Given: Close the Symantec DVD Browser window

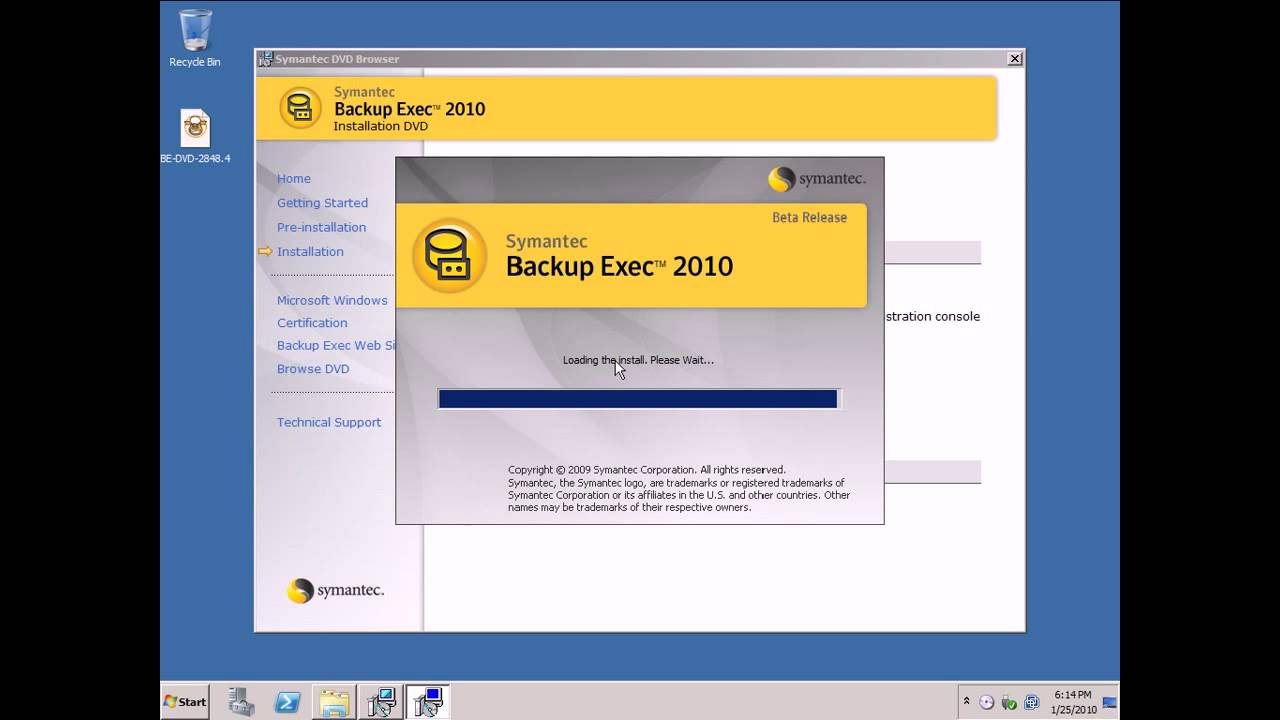Looking at the screenshot, I should [1014, 59].
